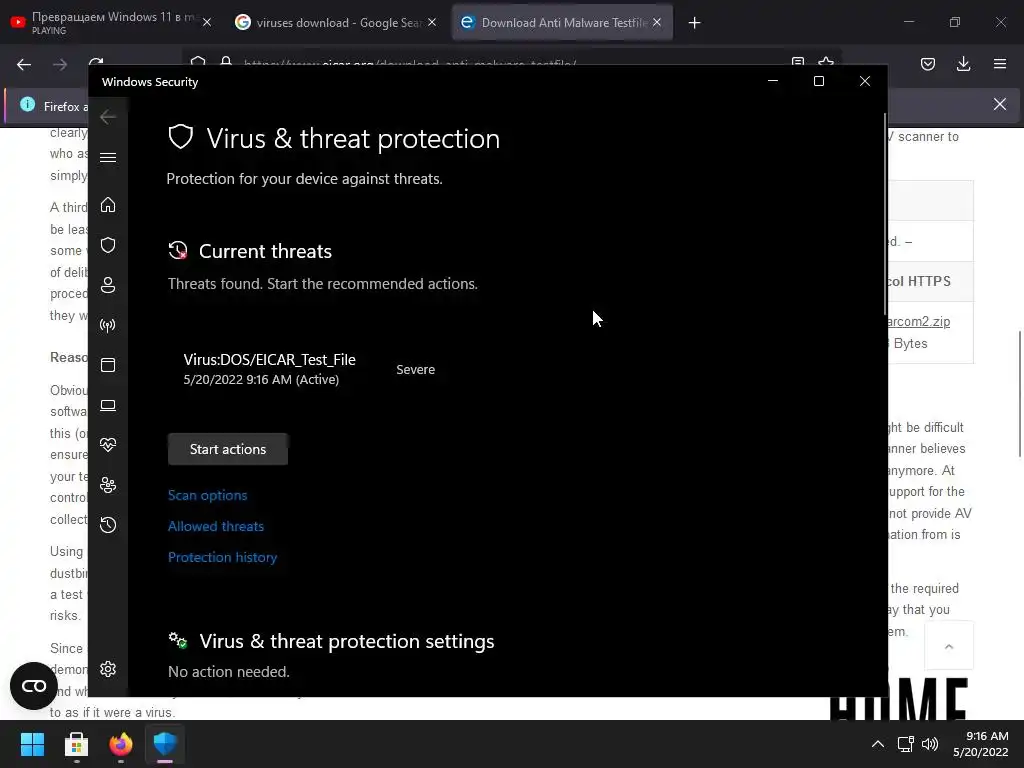Open Account protection person icon in sidebar
The image size is (1024, 768).
(108, 285)
